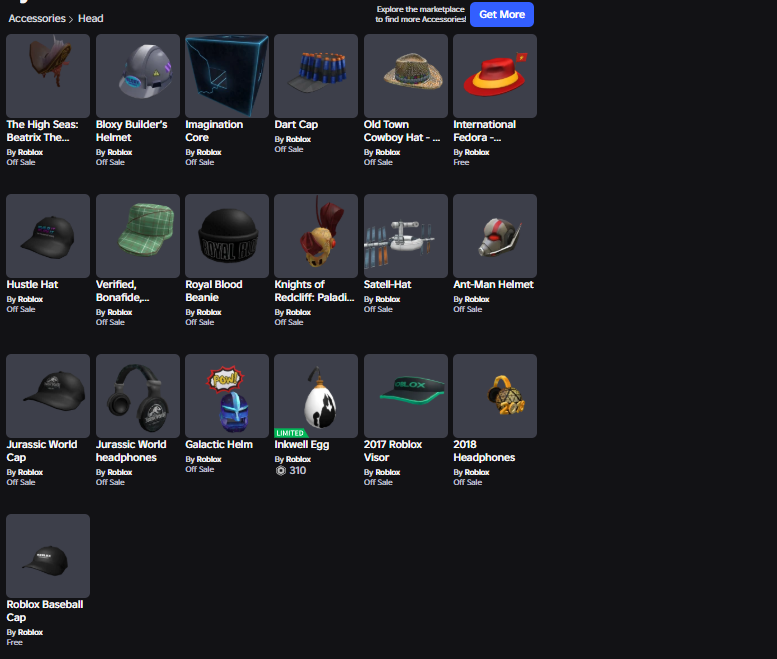This screenshot has width=777, height=659.
Task: Click the 2017 Roblox Visor title
Action: click(393, 451)
